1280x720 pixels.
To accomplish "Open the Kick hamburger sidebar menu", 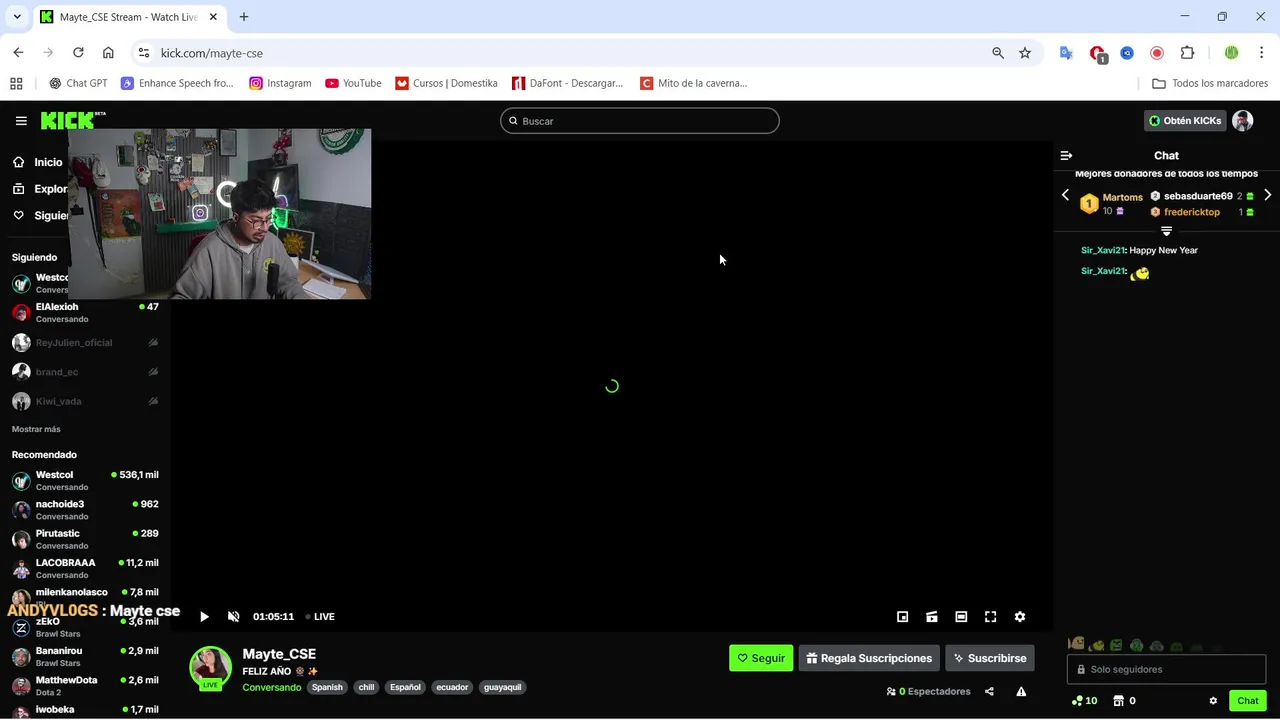I will [21, 121].
